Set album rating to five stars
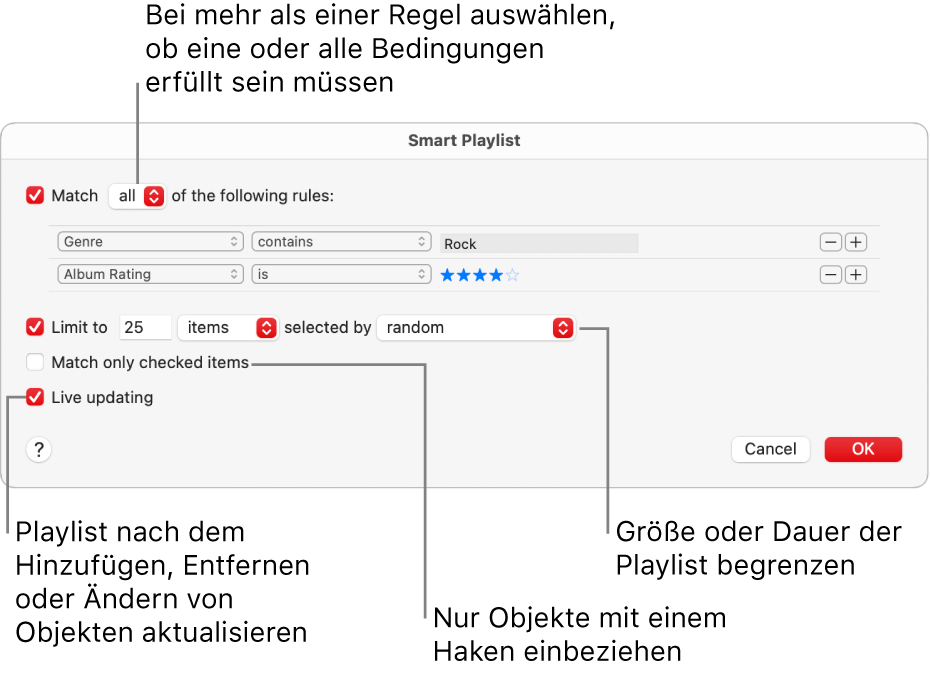Viewport: 931px width, 673px height. pos(513,275)
